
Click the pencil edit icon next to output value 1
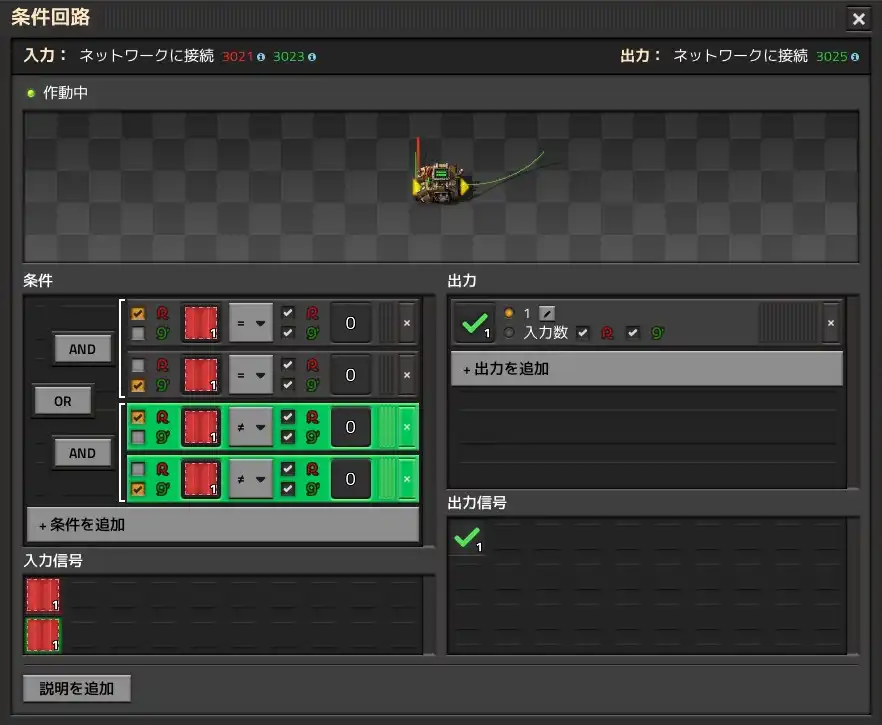546,313
